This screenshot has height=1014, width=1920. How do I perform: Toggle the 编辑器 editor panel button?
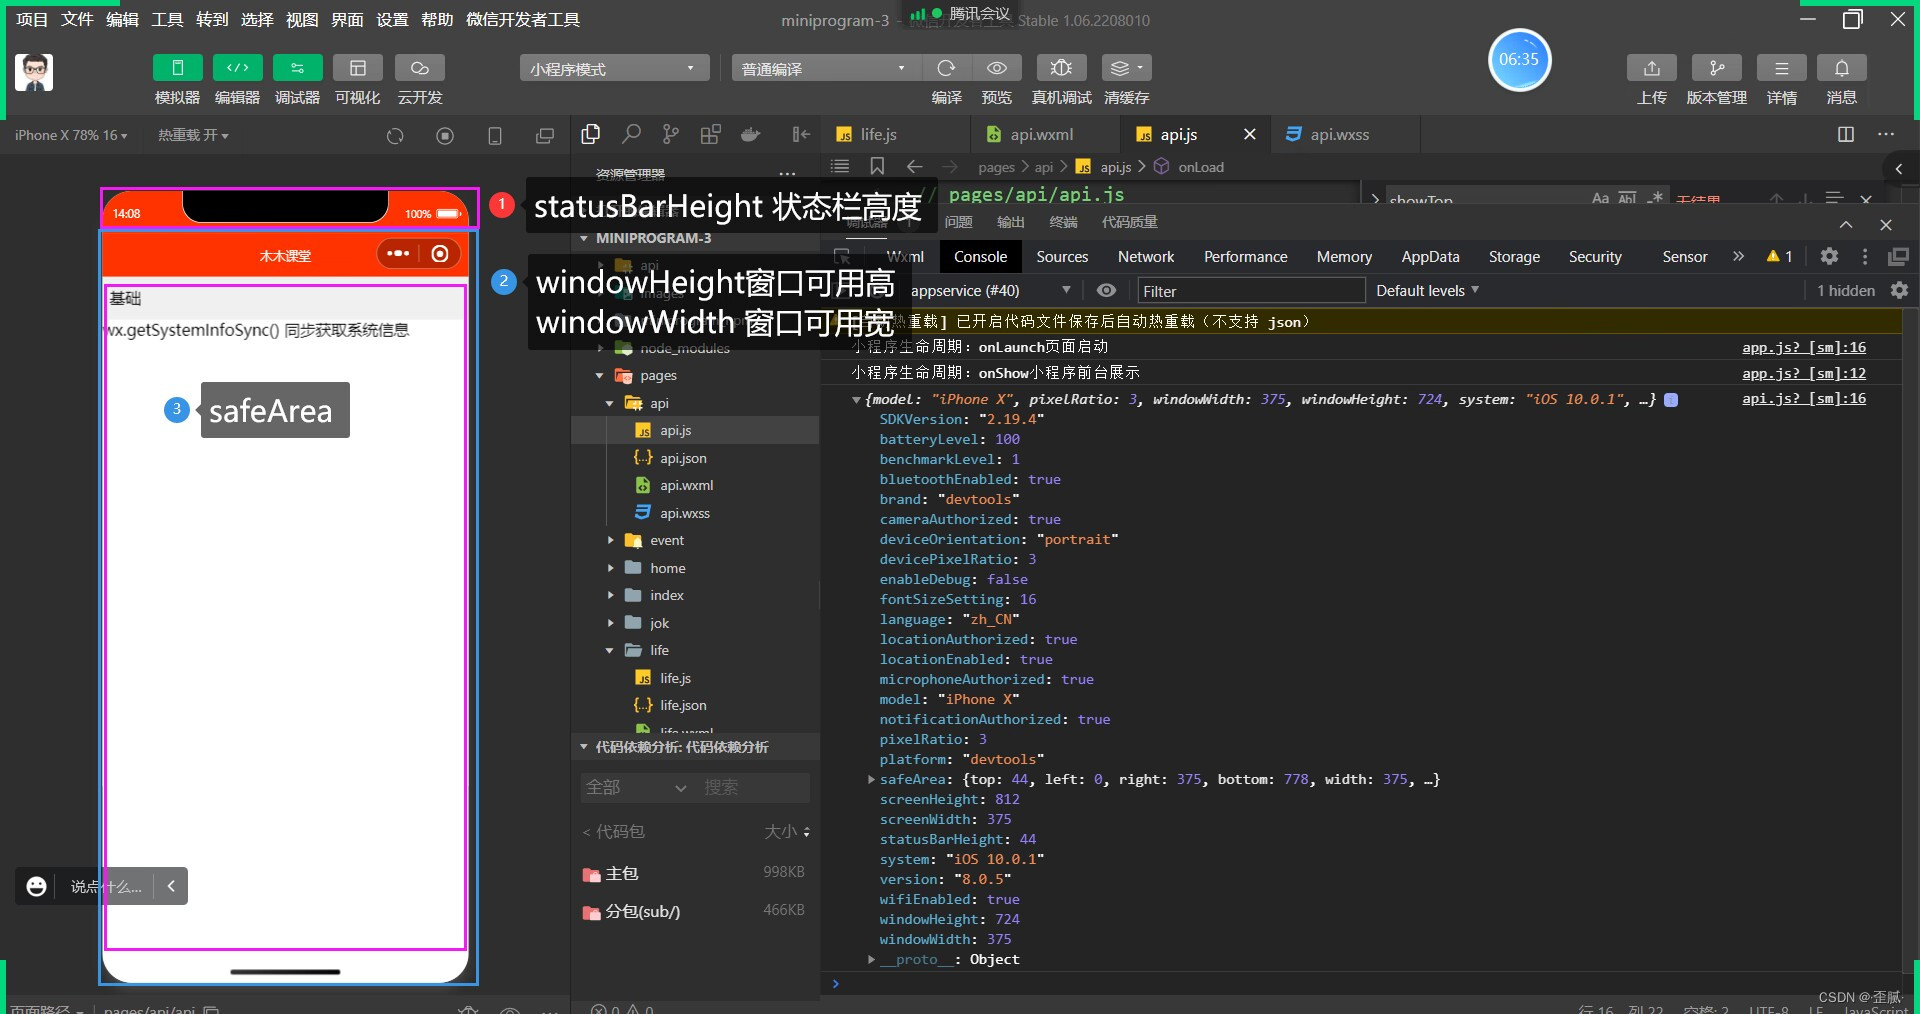[x=237, y=68]
